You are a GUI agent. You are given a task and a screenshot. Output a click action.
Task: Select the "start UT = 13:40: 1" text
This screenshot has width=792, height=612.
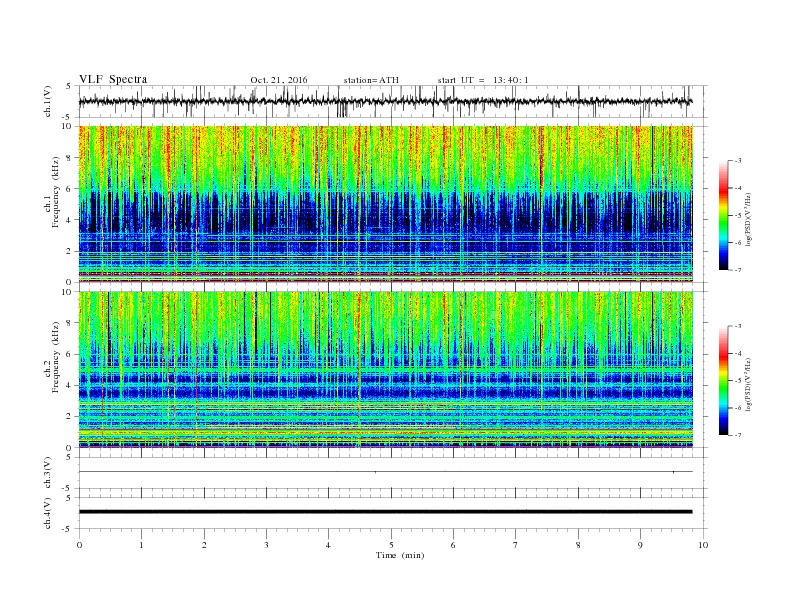(x=483, y=80)
